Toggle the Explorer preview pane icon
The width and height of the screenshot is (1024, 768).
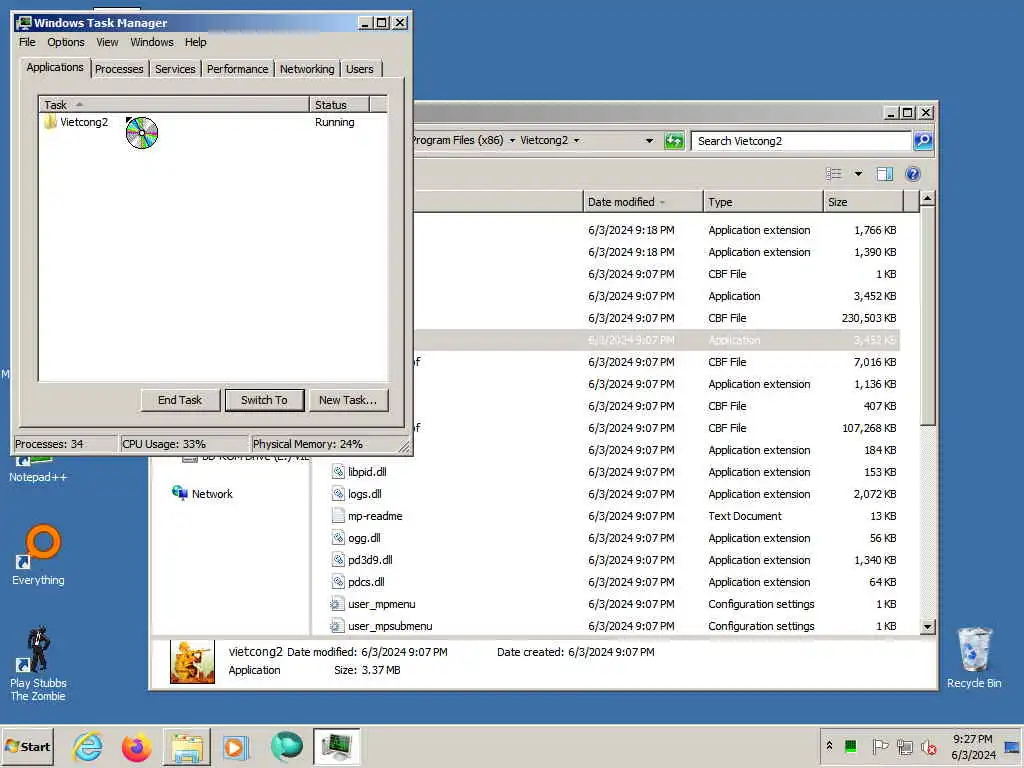click(x=885, y=174)
